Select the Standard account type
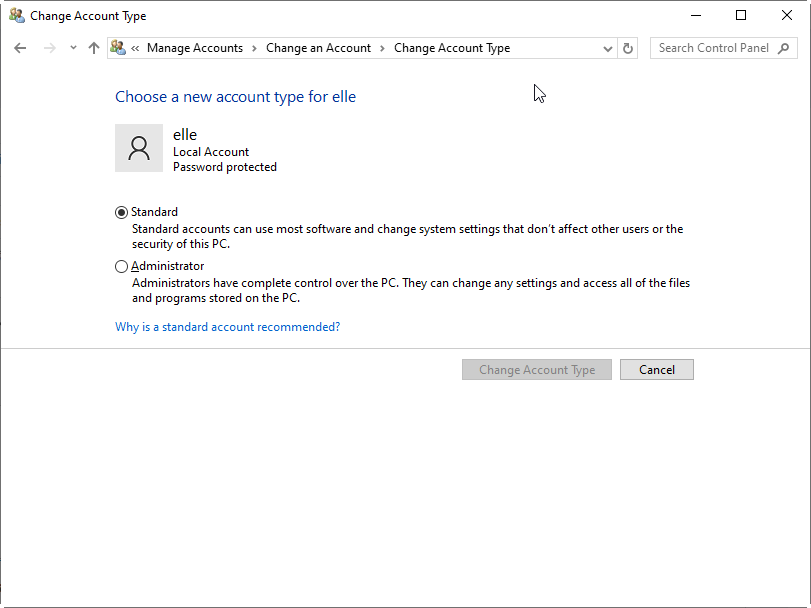 point(122,212)
